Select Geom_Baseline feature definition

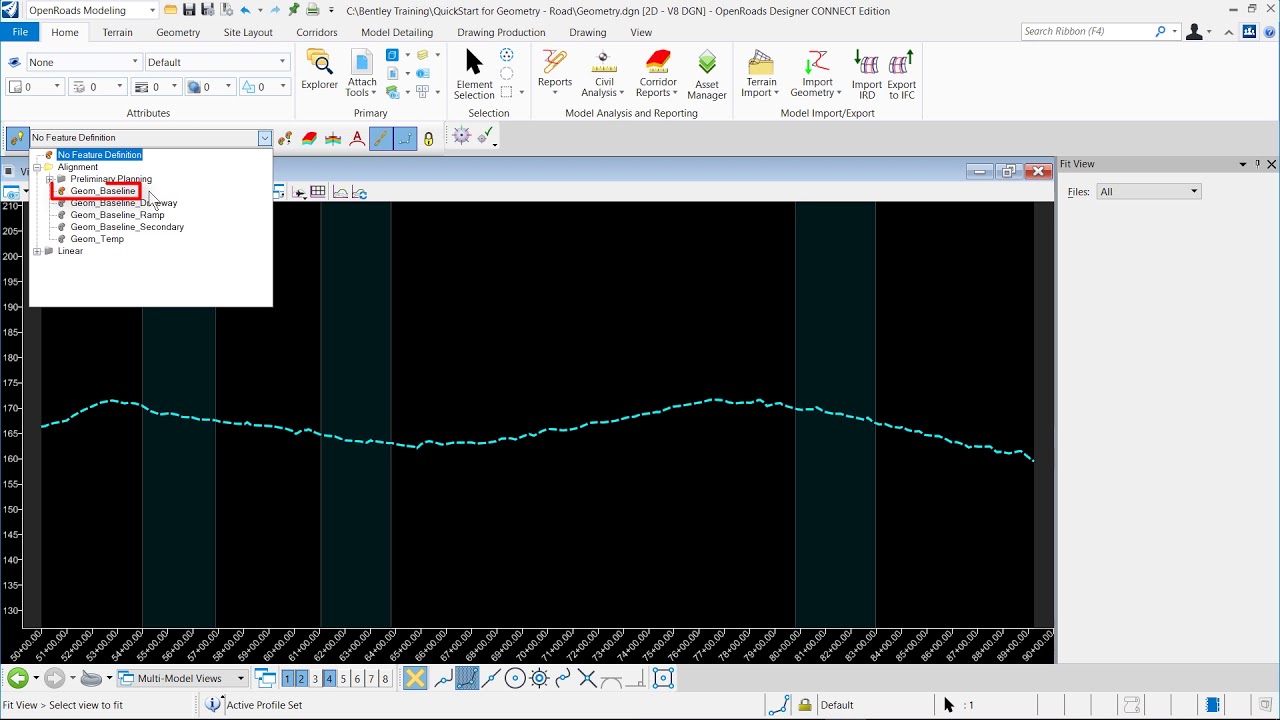(102, 191)
